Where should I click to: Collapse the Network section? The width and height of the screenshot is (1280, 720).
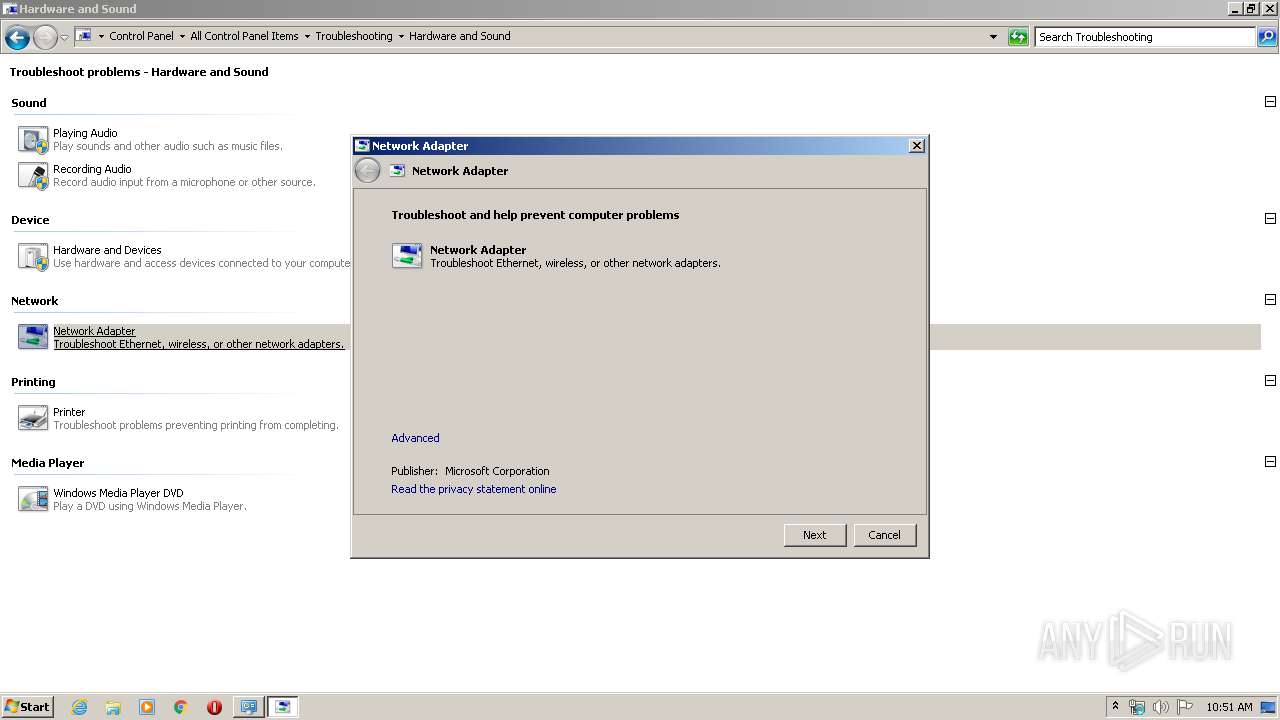tap(1270, 300)
